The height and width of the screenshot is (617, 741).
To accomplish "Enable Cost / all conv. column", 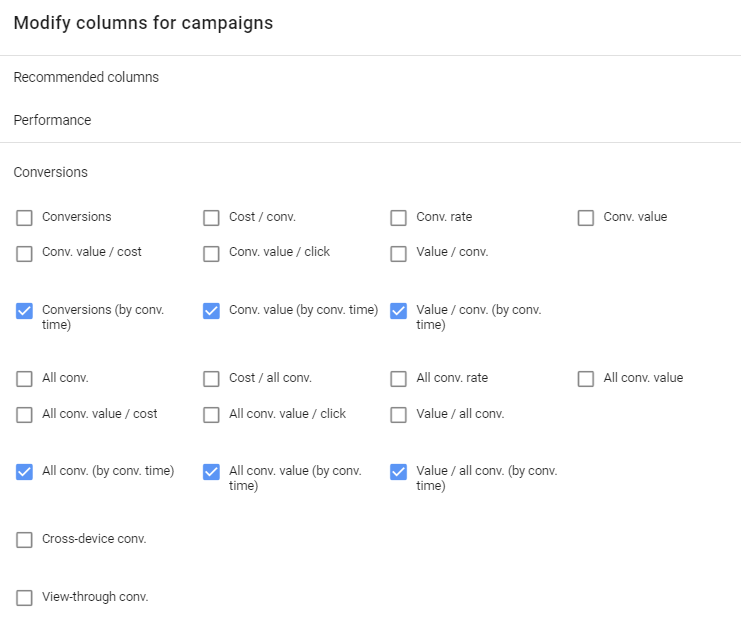I will (x=211, y=379).
